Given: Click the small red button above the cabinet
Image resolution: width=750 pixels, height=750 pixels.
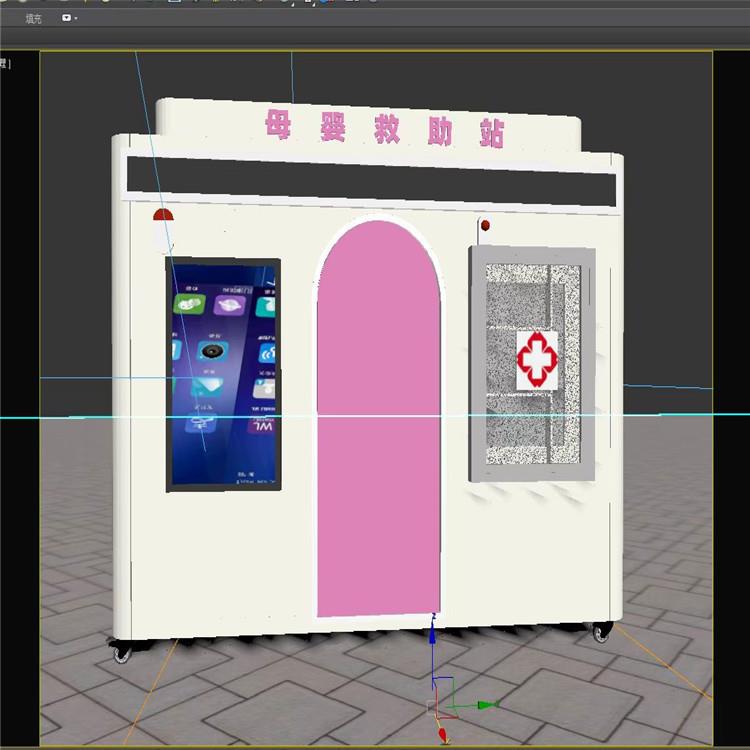Looking at the screenshot, I should coord(485,225).
